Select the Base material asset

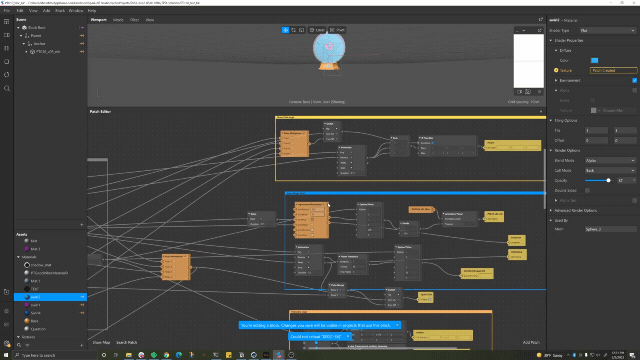click(x=34, y=321)
